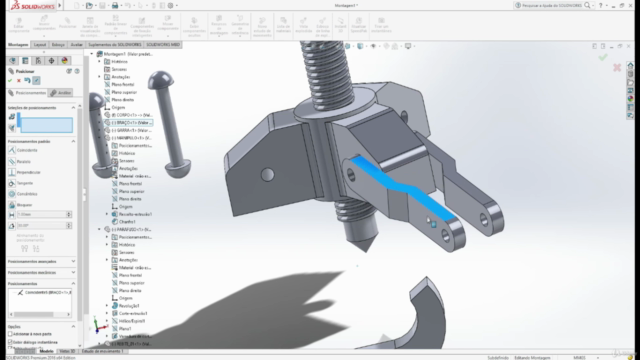The height and width of the screenshot is (360, 640).
Task: Click the Open document toolbar icon
Action: tap(89, 5)
